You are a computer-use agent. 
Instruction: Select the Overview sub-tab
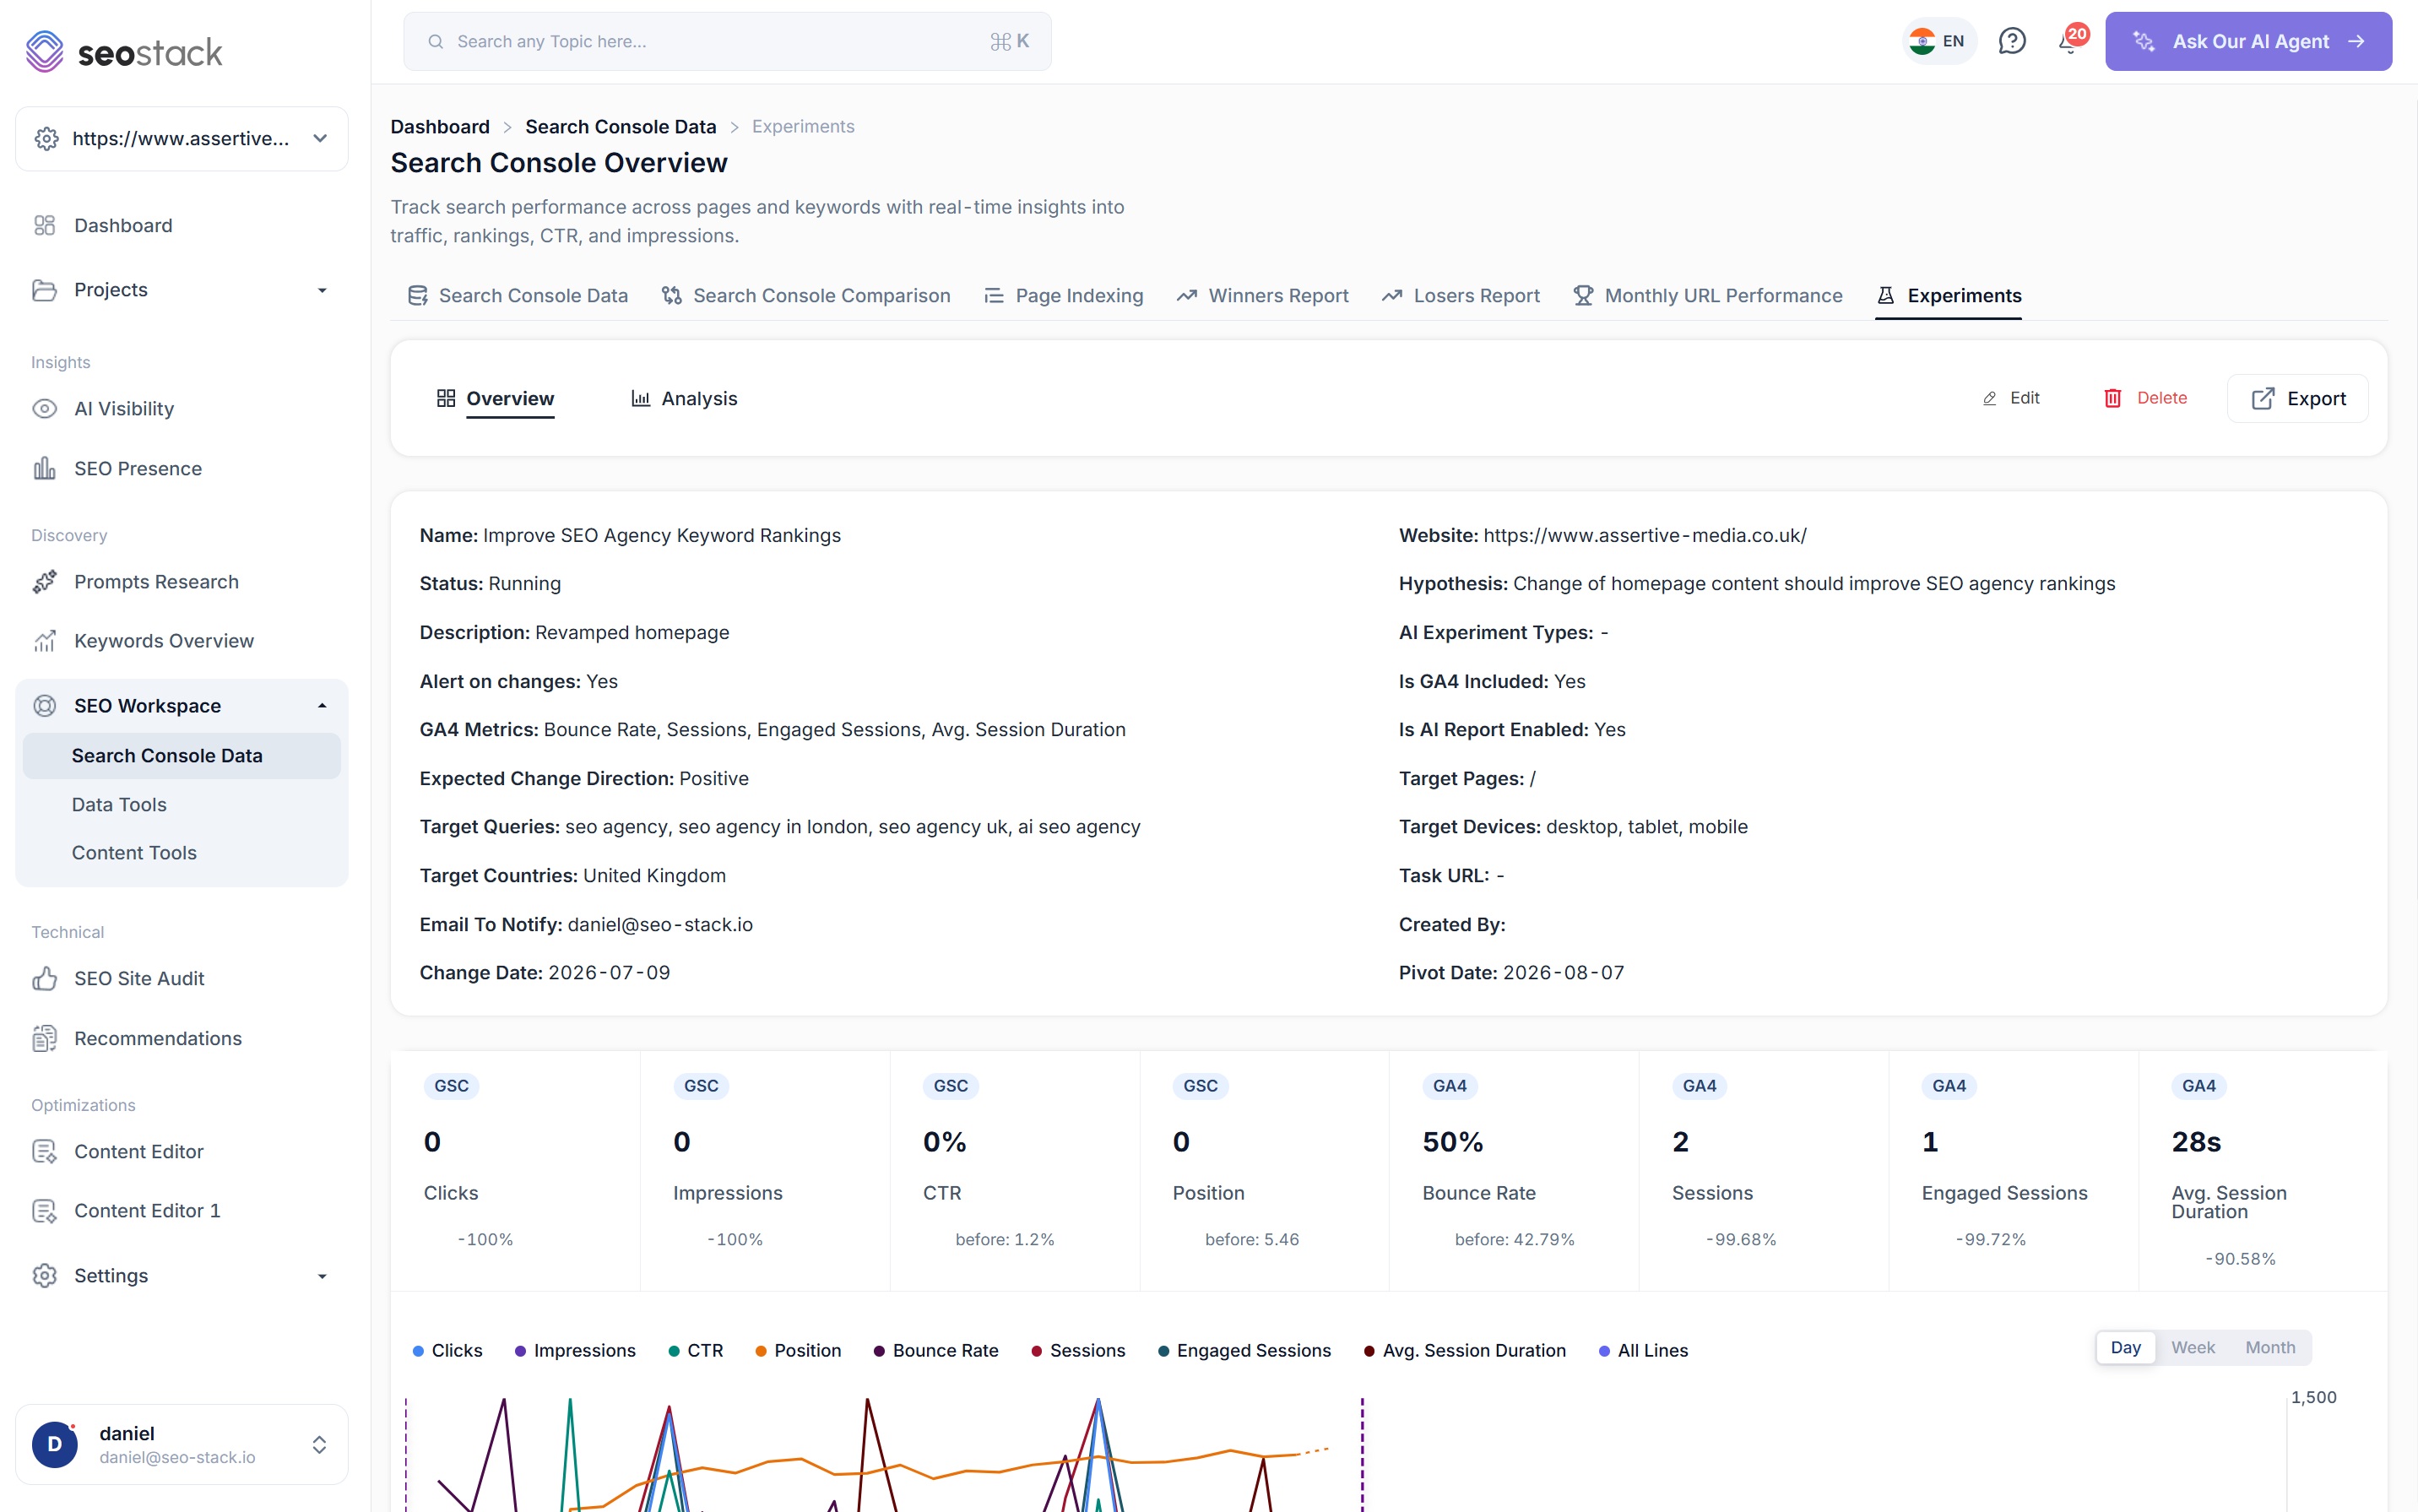pyautogui.click(x=496, y=399)
